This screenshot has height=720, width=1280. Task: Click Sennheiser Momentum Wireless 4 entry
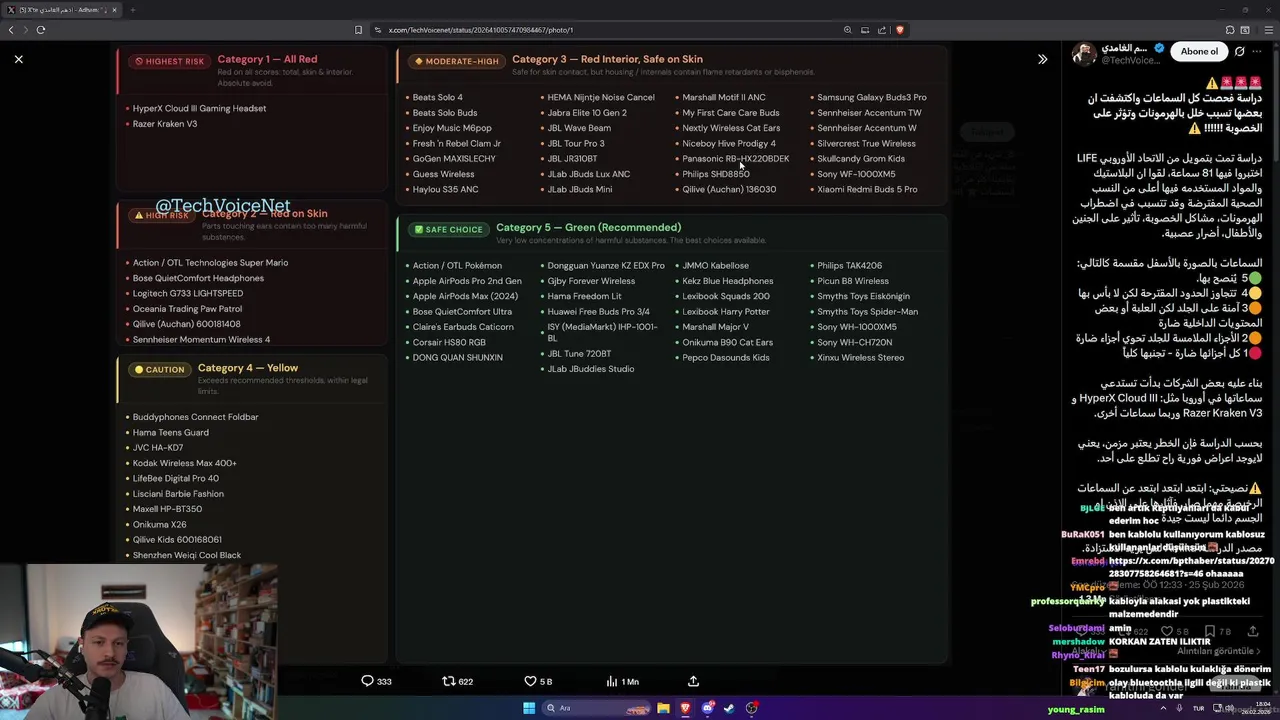[201, 340]
